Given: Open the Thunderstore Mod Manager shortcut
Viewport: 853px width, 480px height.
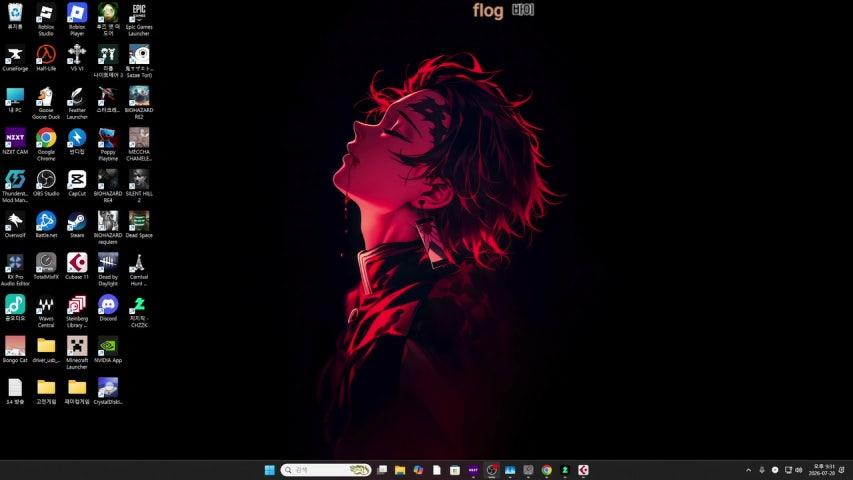Looking at the screenshot, I should coord(15,187).
